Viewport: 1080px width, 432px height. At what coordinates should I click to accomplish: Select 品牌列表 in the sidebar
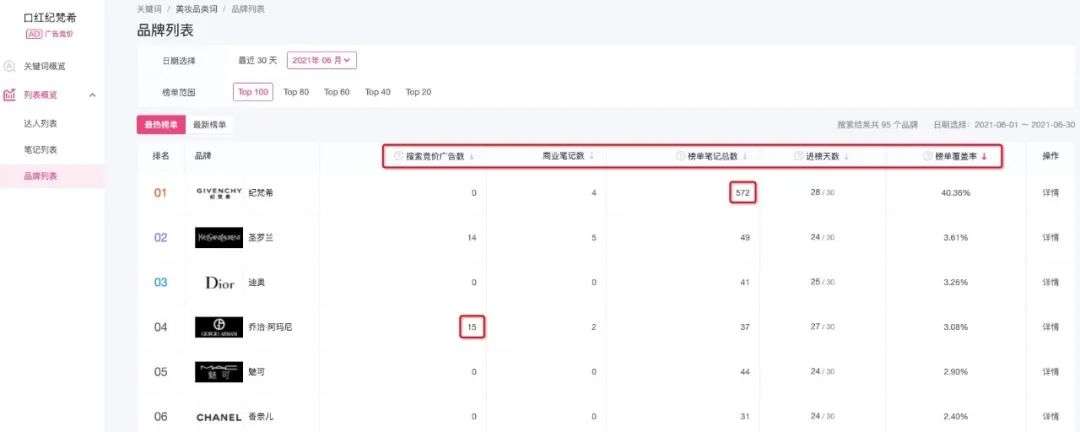pos(40,176)
